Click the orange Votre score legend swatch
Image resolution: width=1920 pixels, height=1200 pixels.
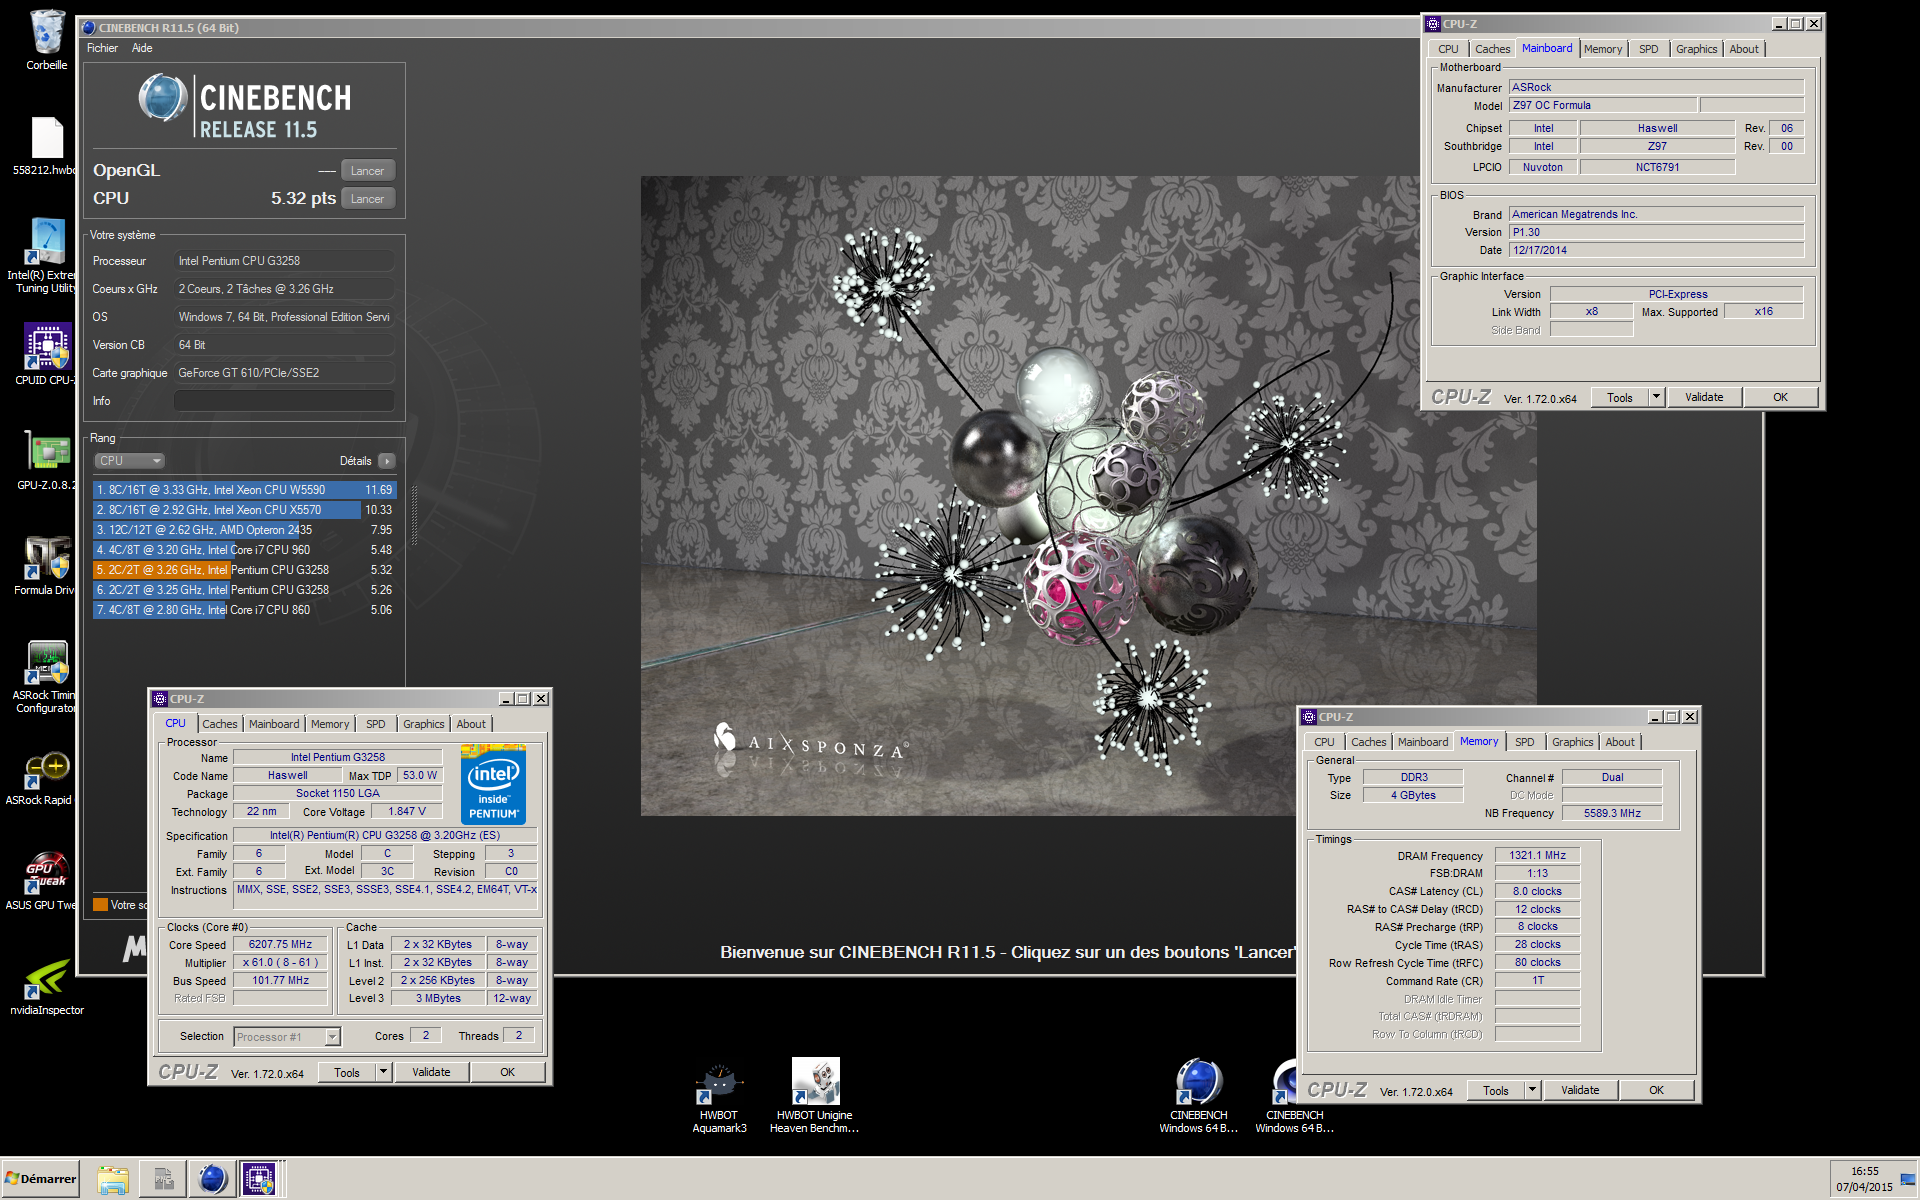tap(100, 905)
